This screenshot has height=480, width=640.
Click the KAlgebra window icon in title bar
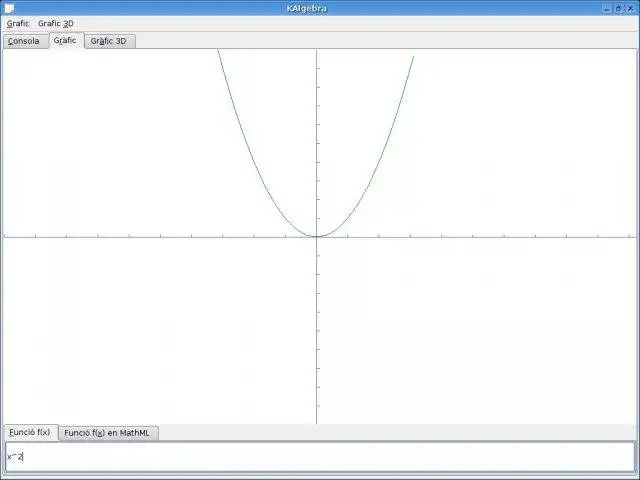pyautogui.click(x=9, y=8)
